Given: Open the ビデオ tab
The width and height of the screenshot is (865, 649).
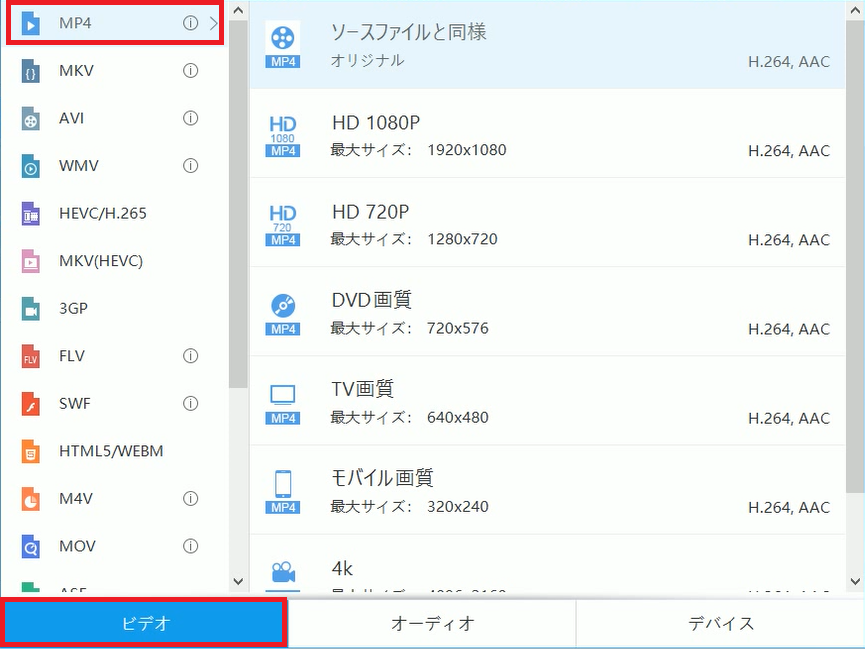Looking at the screenshot, I should pyautogui.click(x=145, y=624).
